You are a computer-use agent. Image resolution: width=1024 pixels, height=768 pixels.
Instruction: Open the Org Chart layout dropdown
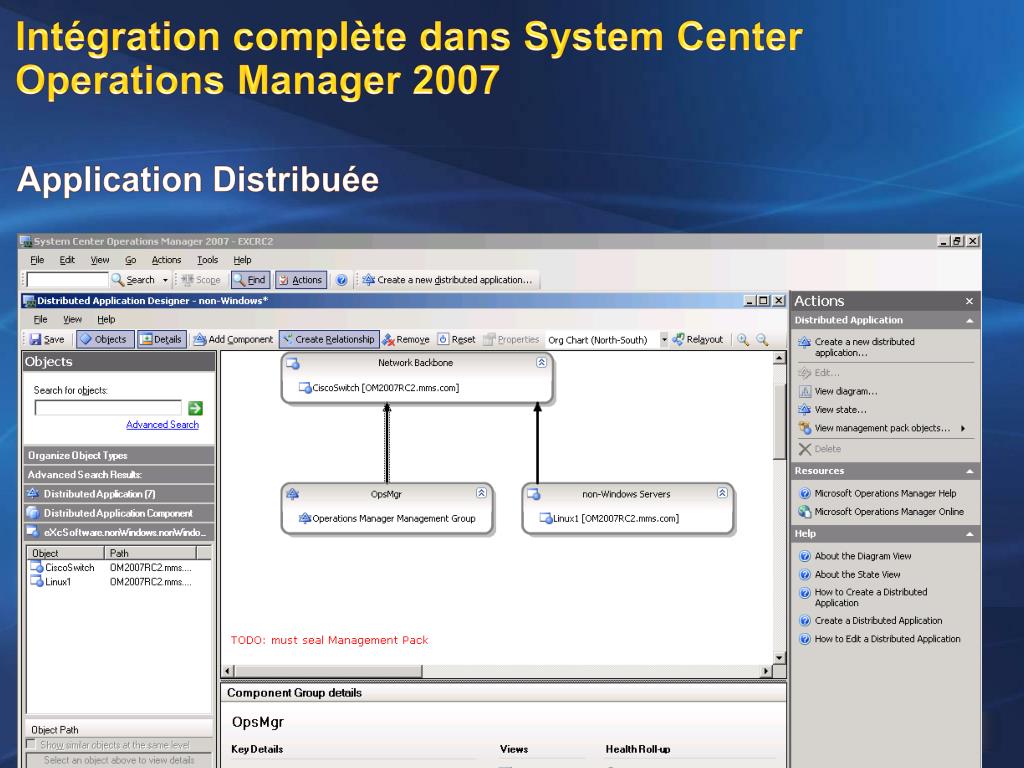tap(664, 340)
